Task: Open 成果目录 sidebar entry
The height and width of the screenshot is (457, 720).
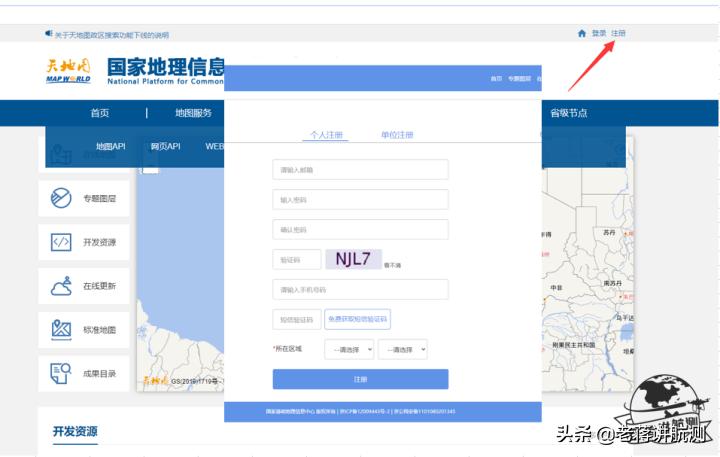Action: pos(84,373)
